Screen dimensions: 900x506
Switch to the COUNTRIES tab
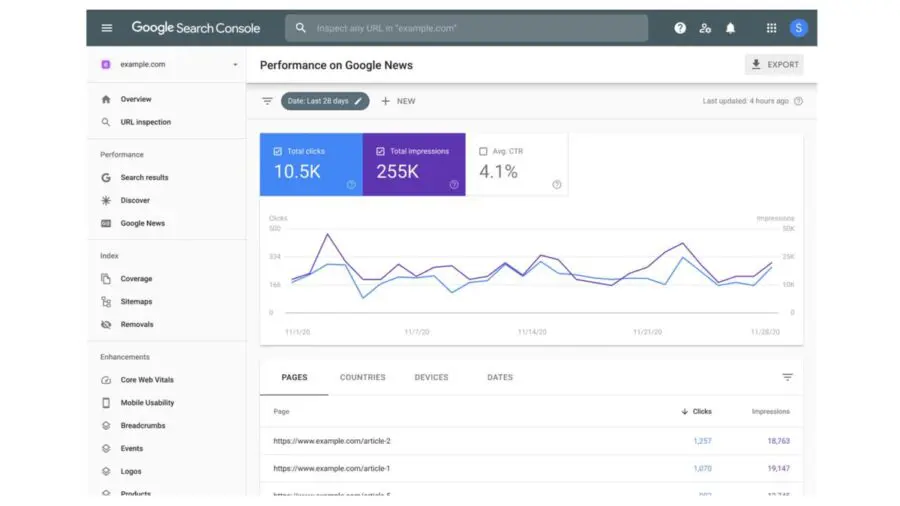tap(363, 377)
